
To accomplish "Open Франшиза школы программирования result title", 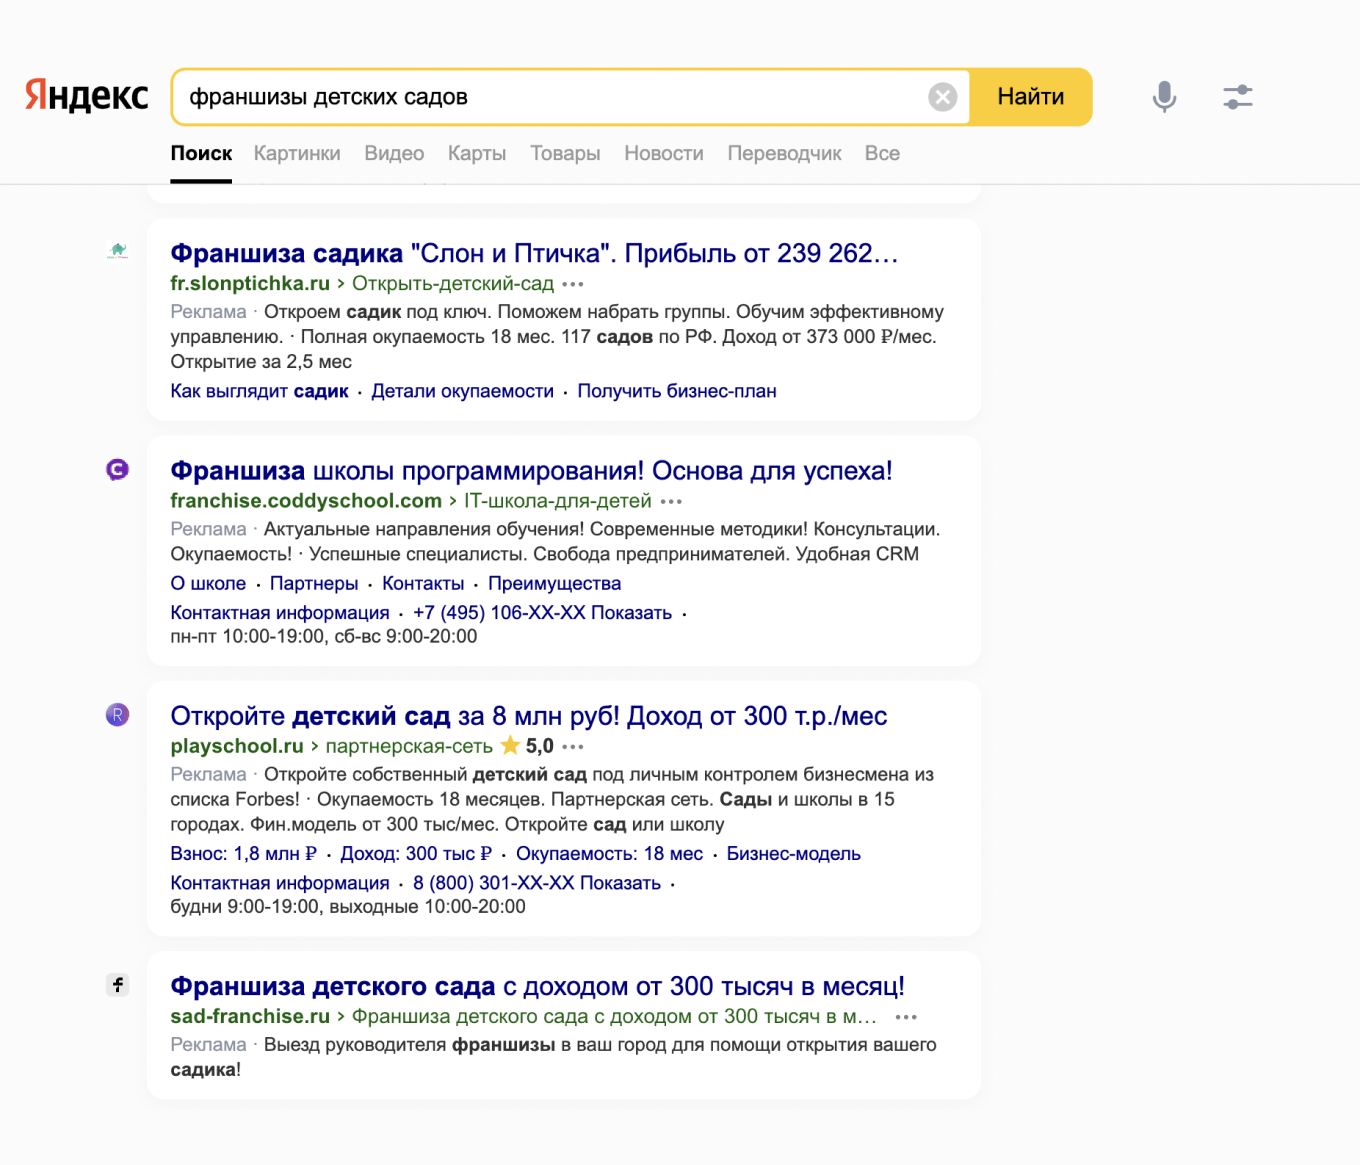I will click(531, 470).
